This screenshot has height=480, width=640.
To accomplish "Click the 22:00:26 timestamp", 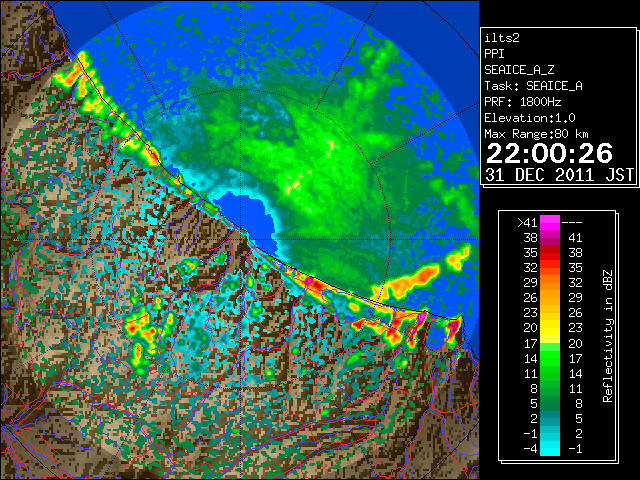I will coord(549,153).
